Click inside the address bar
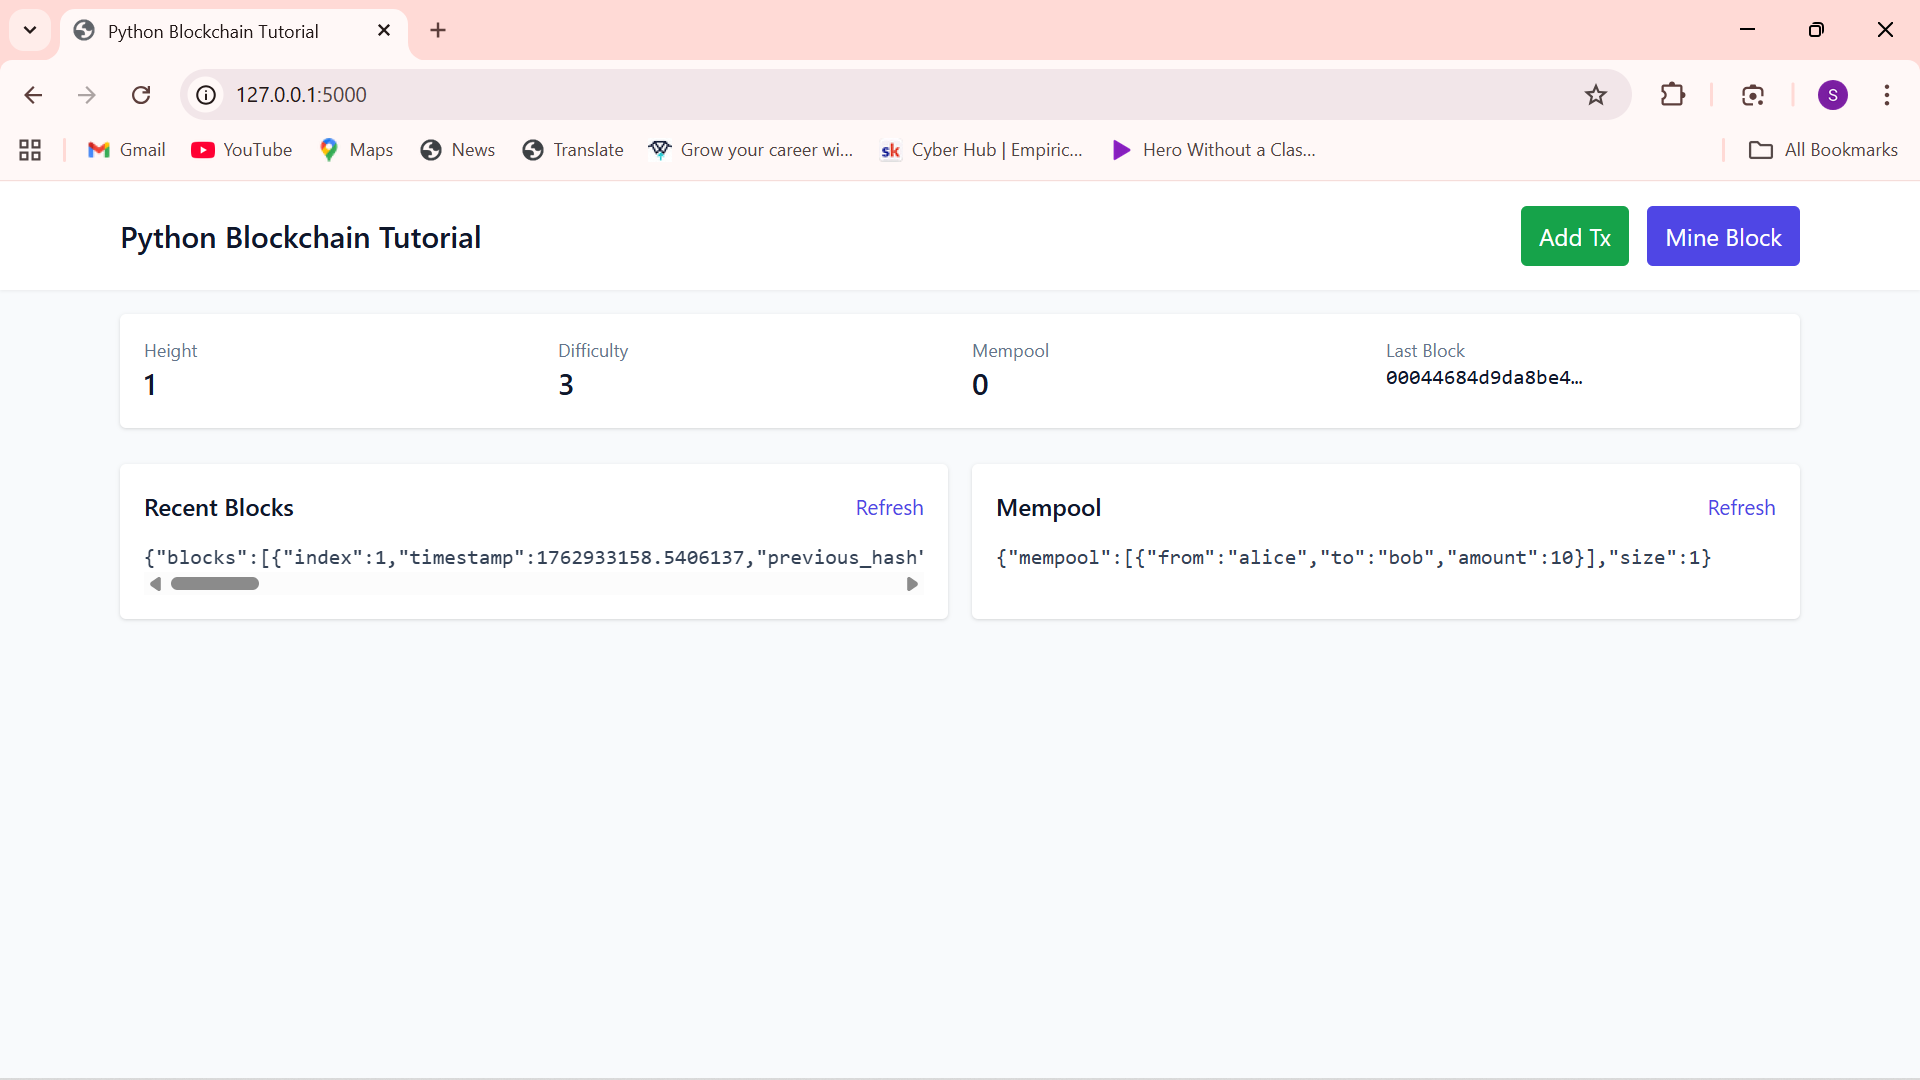 (x=700, y=95)
